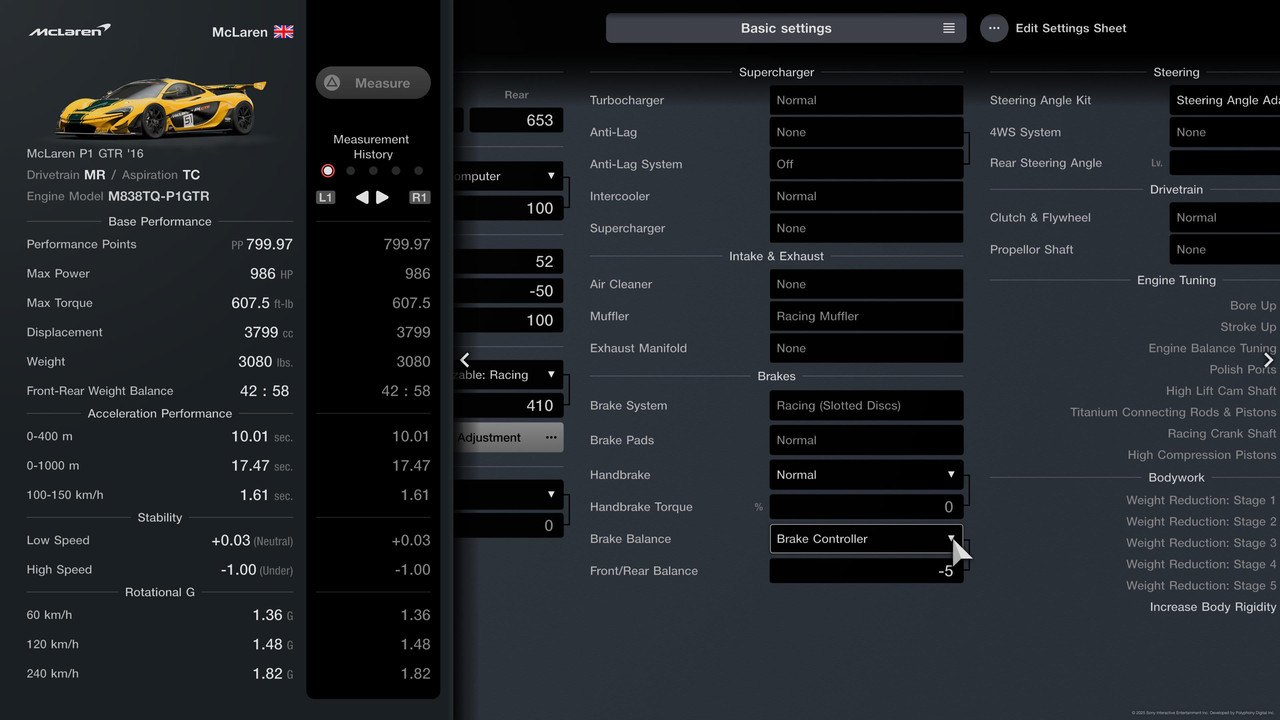This screenshot has width=1280, height=720.
Task: Select Weight Reduction: Stage 3
Action: pyautogui.click(x=1201, y=543)
